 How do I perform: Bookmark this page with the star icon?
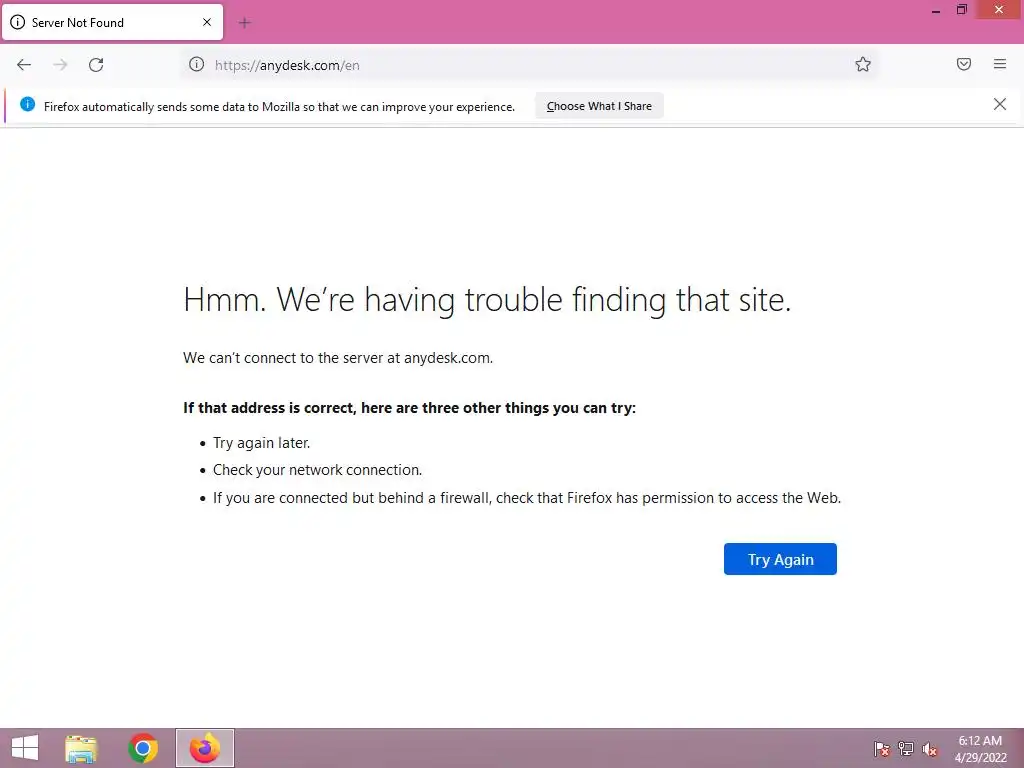coord(863,64)
